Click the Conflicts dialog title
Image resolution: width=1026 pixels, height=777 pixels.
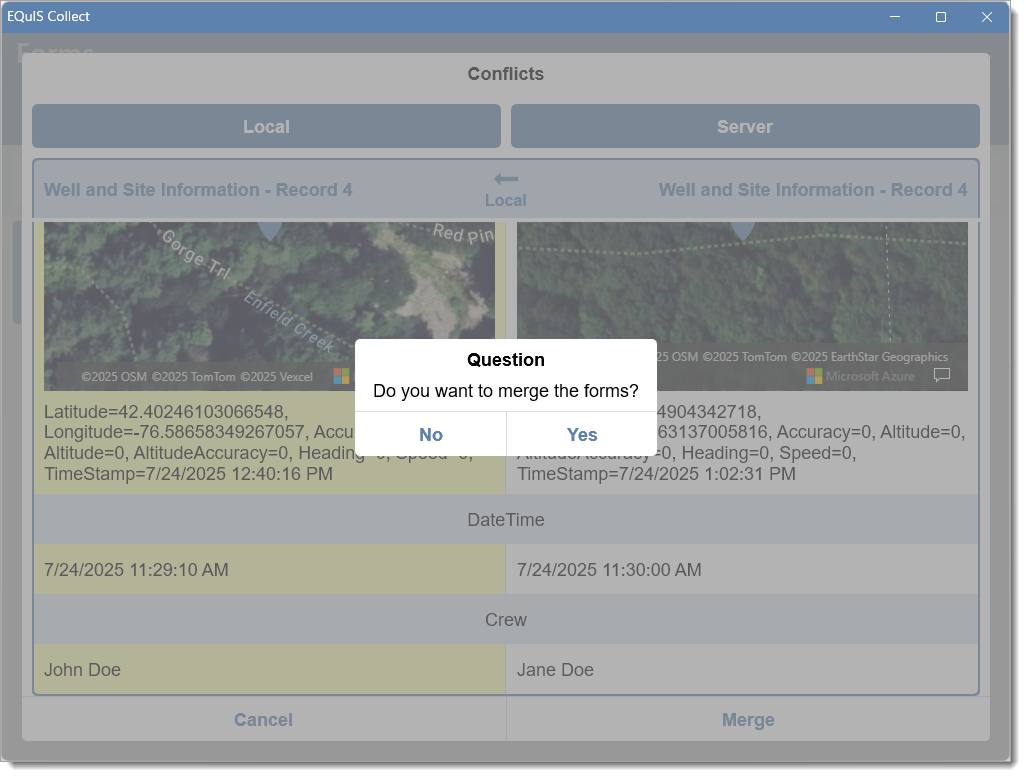[506, 74]
